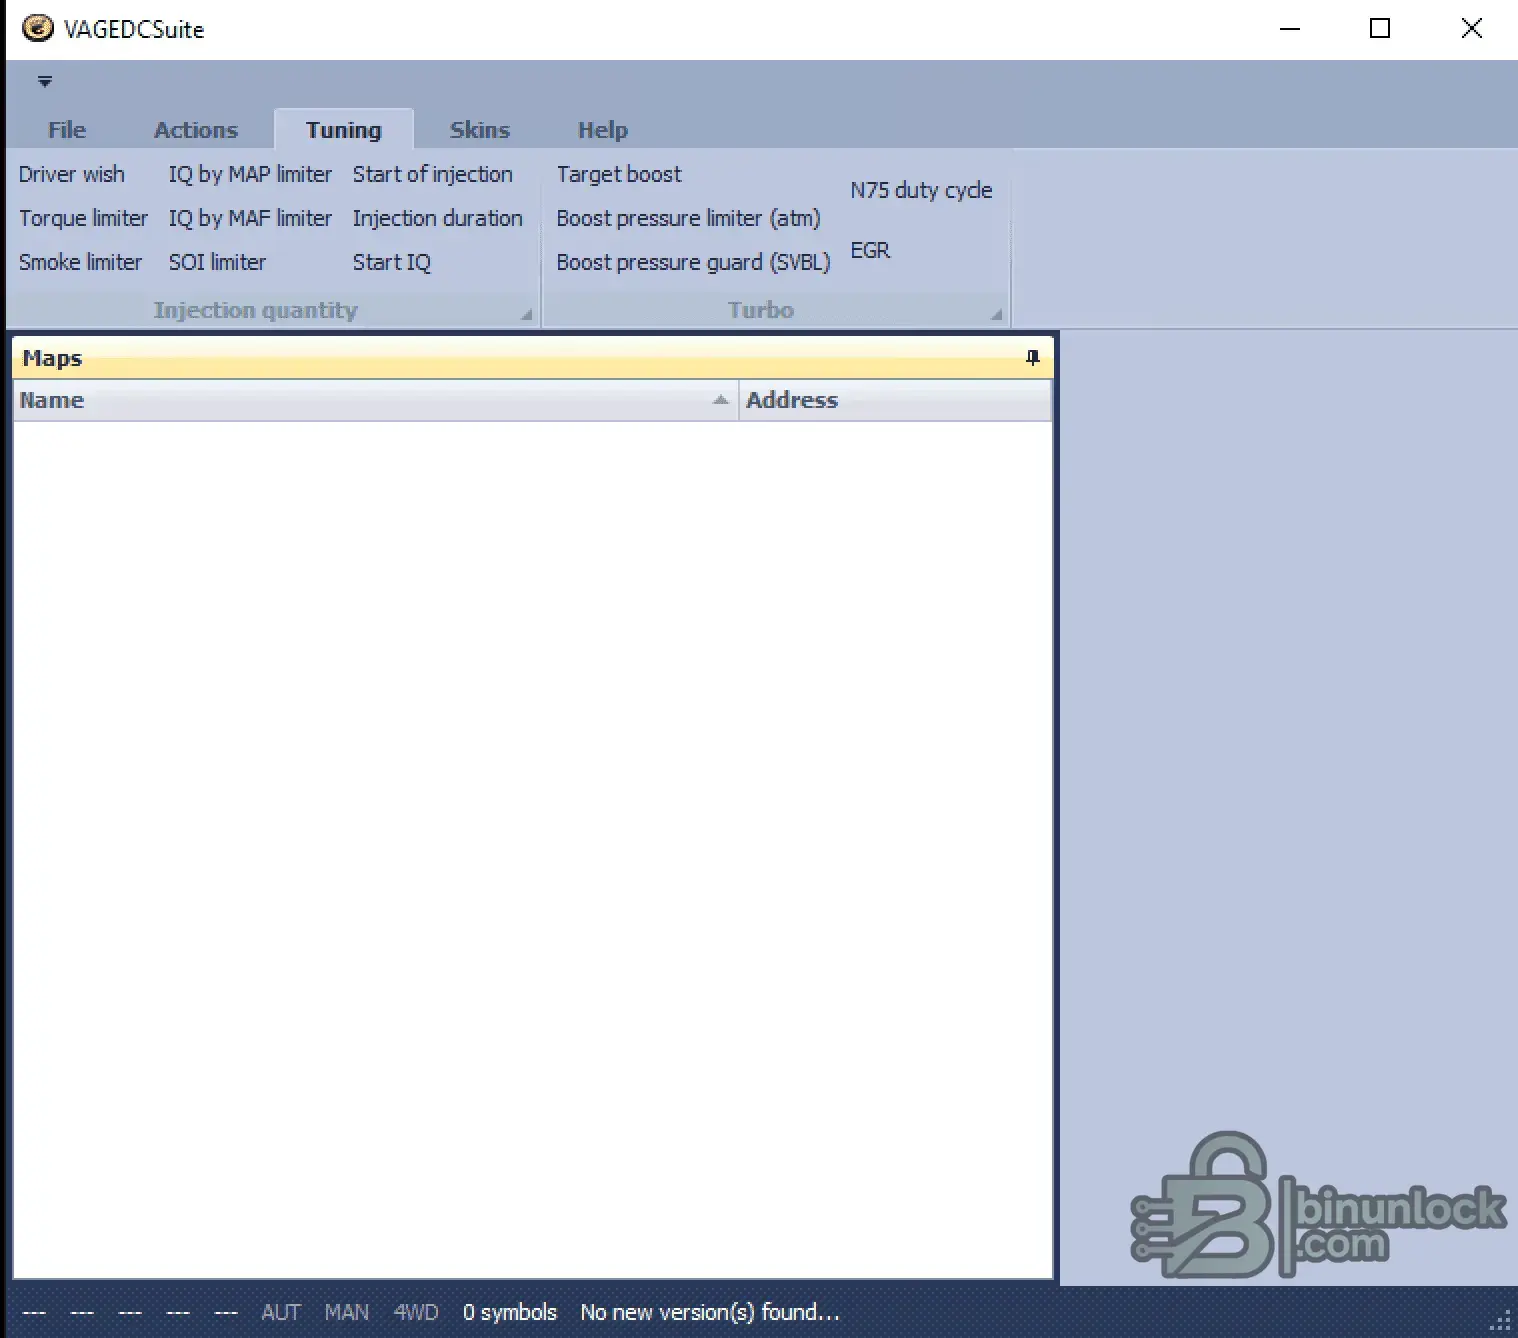This screenshot has width=1518, height=1338.
Task: Click IQ by MAP limiter
Action: [x=250, y=174]
